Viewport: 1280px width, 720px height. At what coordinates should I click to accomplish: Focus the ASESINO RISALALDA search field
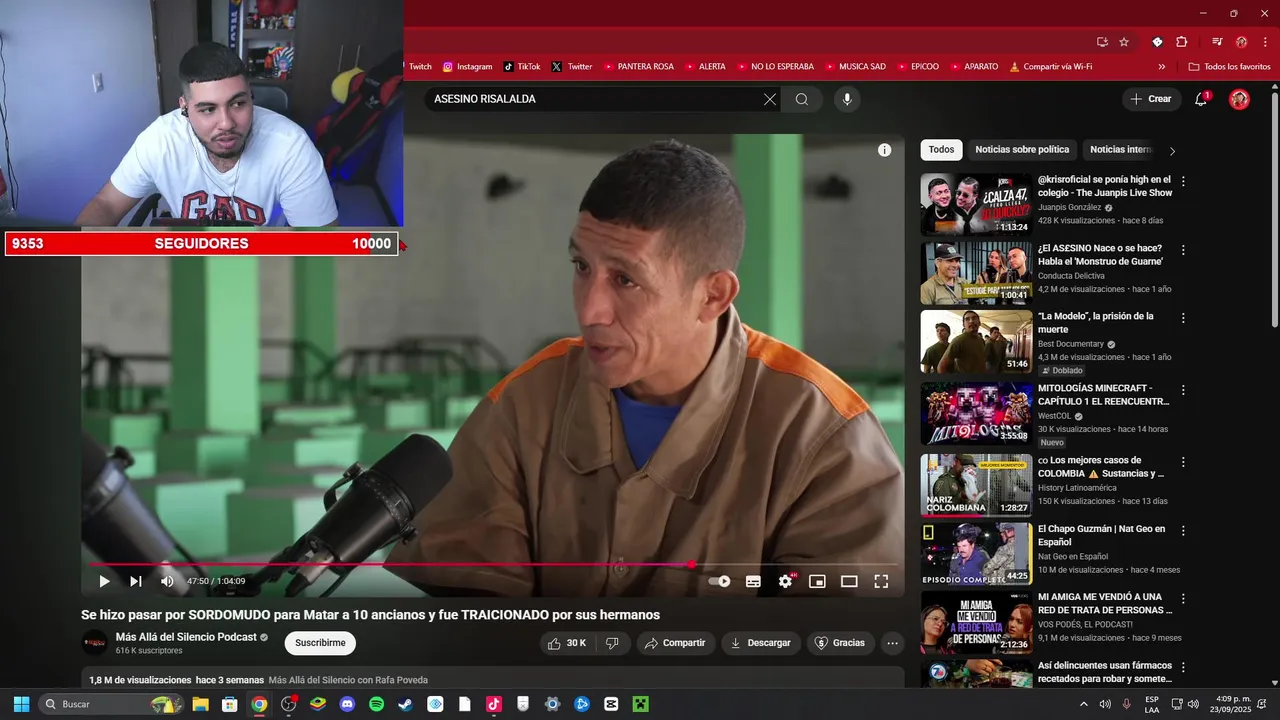tap(593, 99)
